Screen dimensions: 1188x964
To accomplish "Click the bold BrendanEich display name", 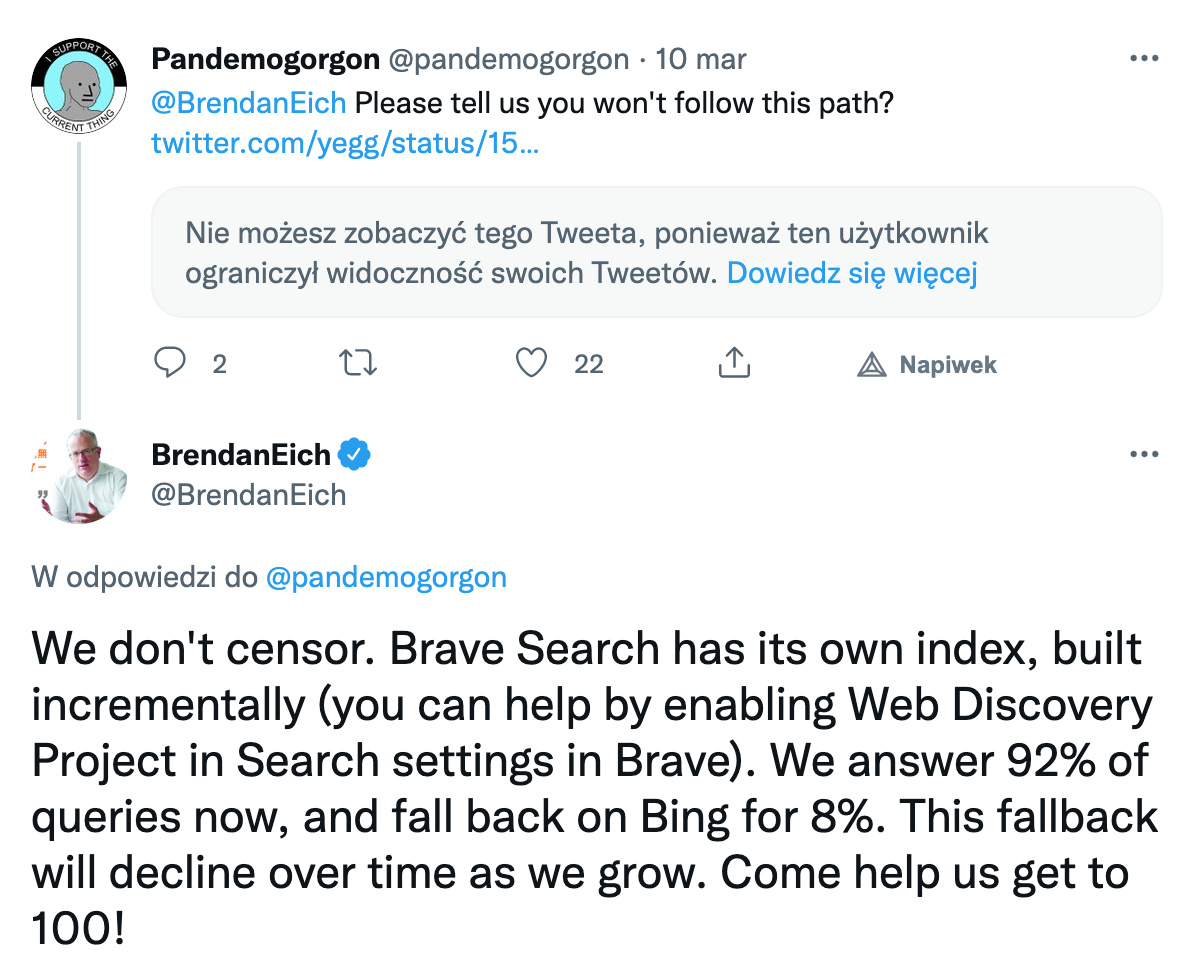I will [x=241, y=455].
